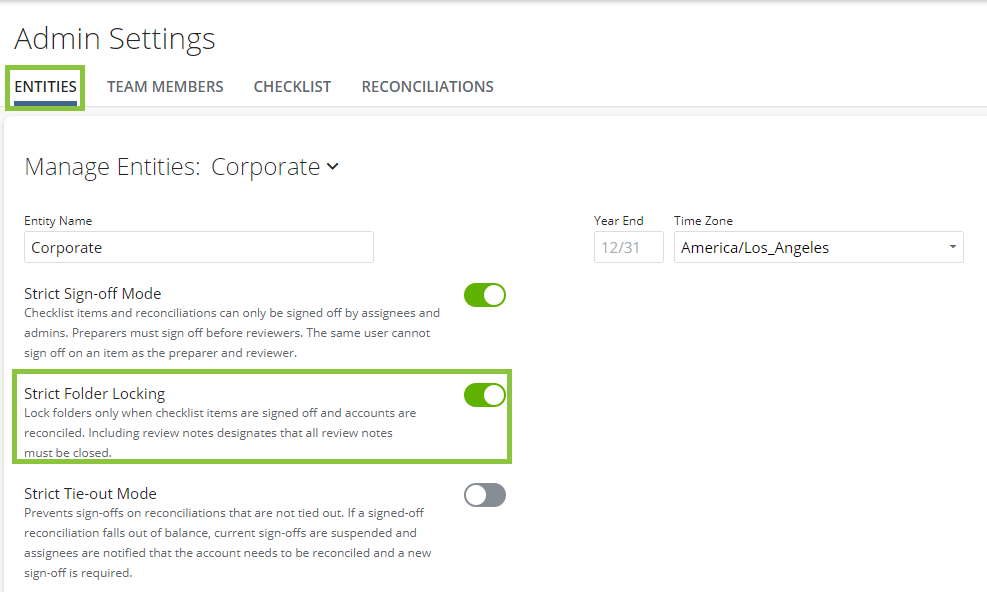The image size is (987, 592).
Task: Click the Strict Tie-out Mode label
Action: [x=90, y=494]
